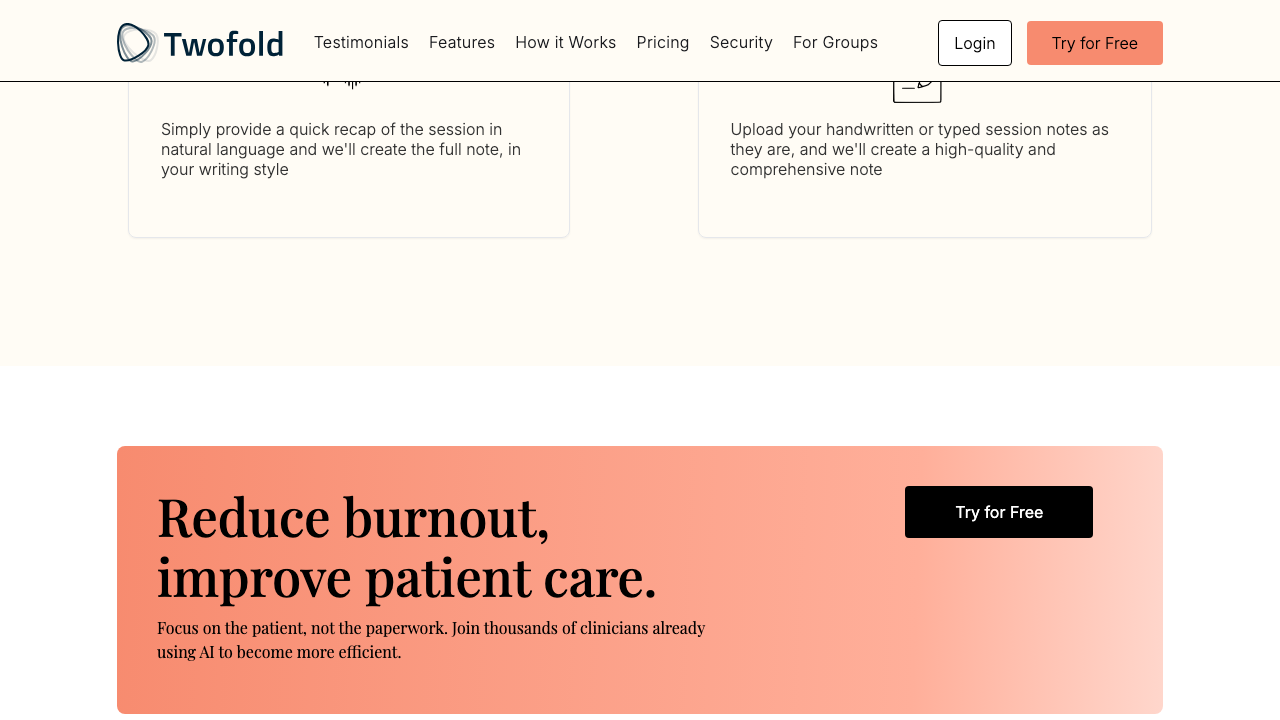
Task: Click the coral Try for Free header button
Action: pyautogui.click(x=1094, y=43)
